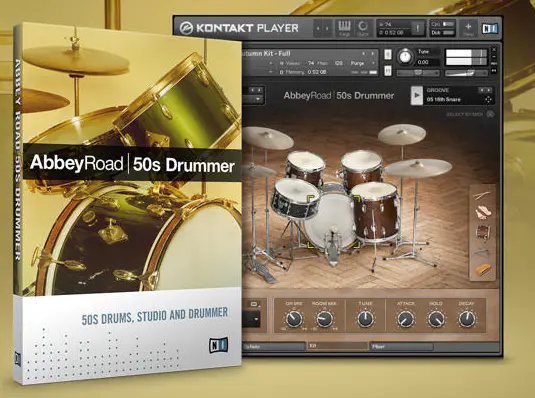Click the Tune value field 0.00
The height and width of the screenshot is (398, 535).
(x=428, y=62)
